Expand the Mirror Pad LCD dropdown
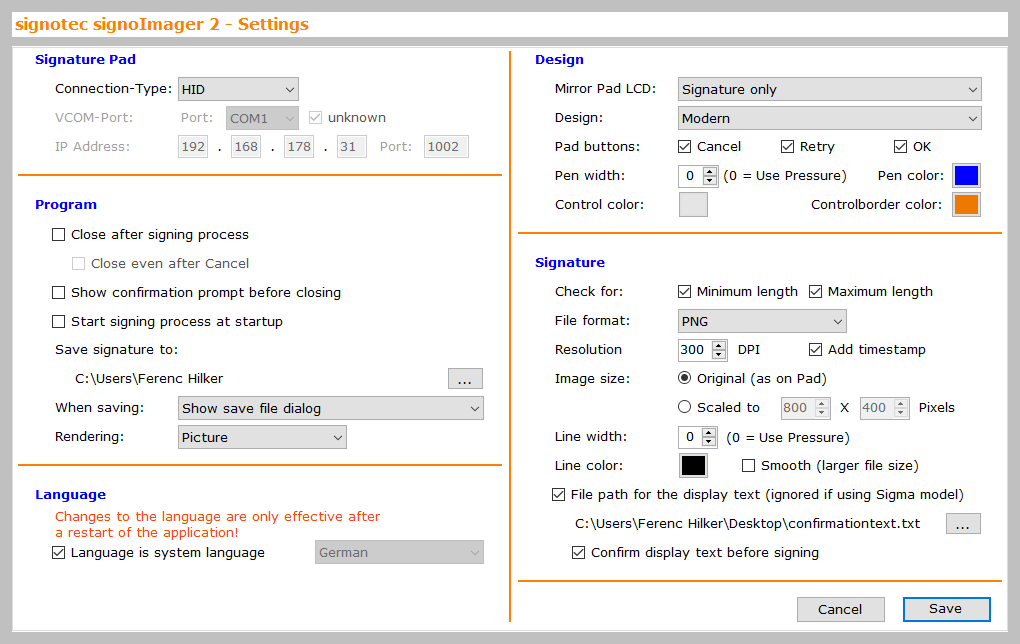1020x644 pixels. (829, 90)
